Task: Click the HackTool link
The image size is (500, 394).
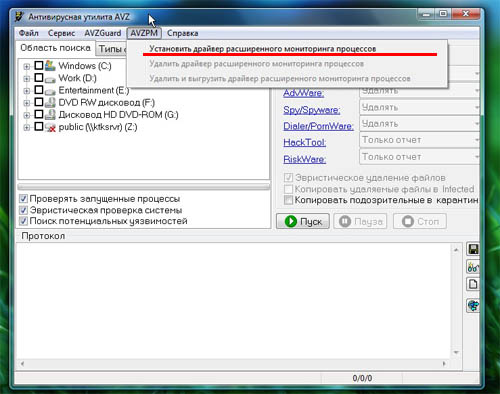Action: 305,142
